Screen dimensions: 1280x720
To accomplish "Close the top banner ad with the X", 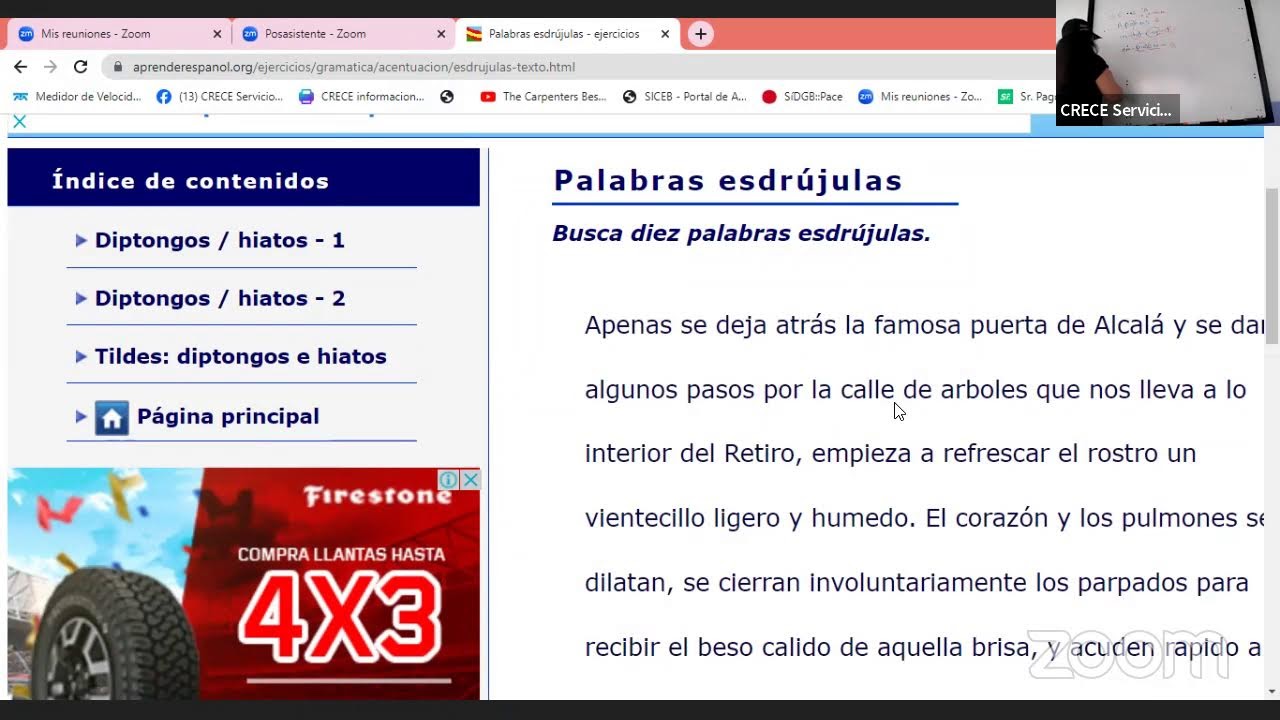I will click(19, 121).
